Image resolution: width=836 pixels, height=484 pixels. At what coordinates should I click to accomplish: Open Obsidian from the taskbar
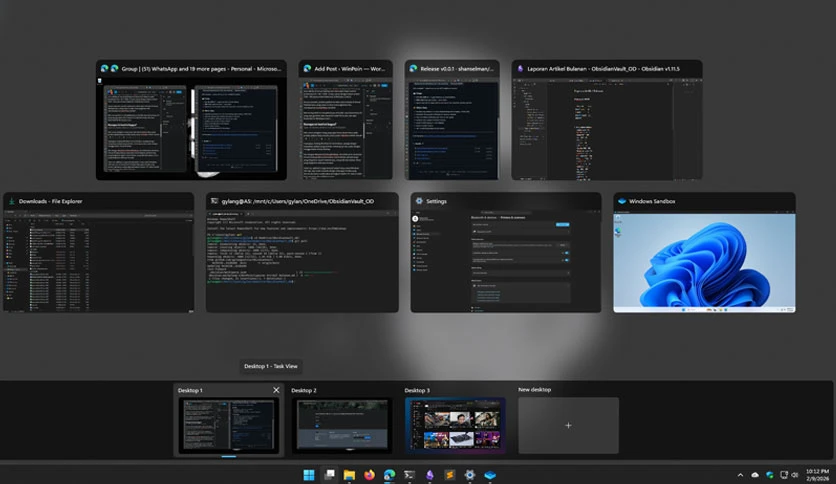coord(429,474)
